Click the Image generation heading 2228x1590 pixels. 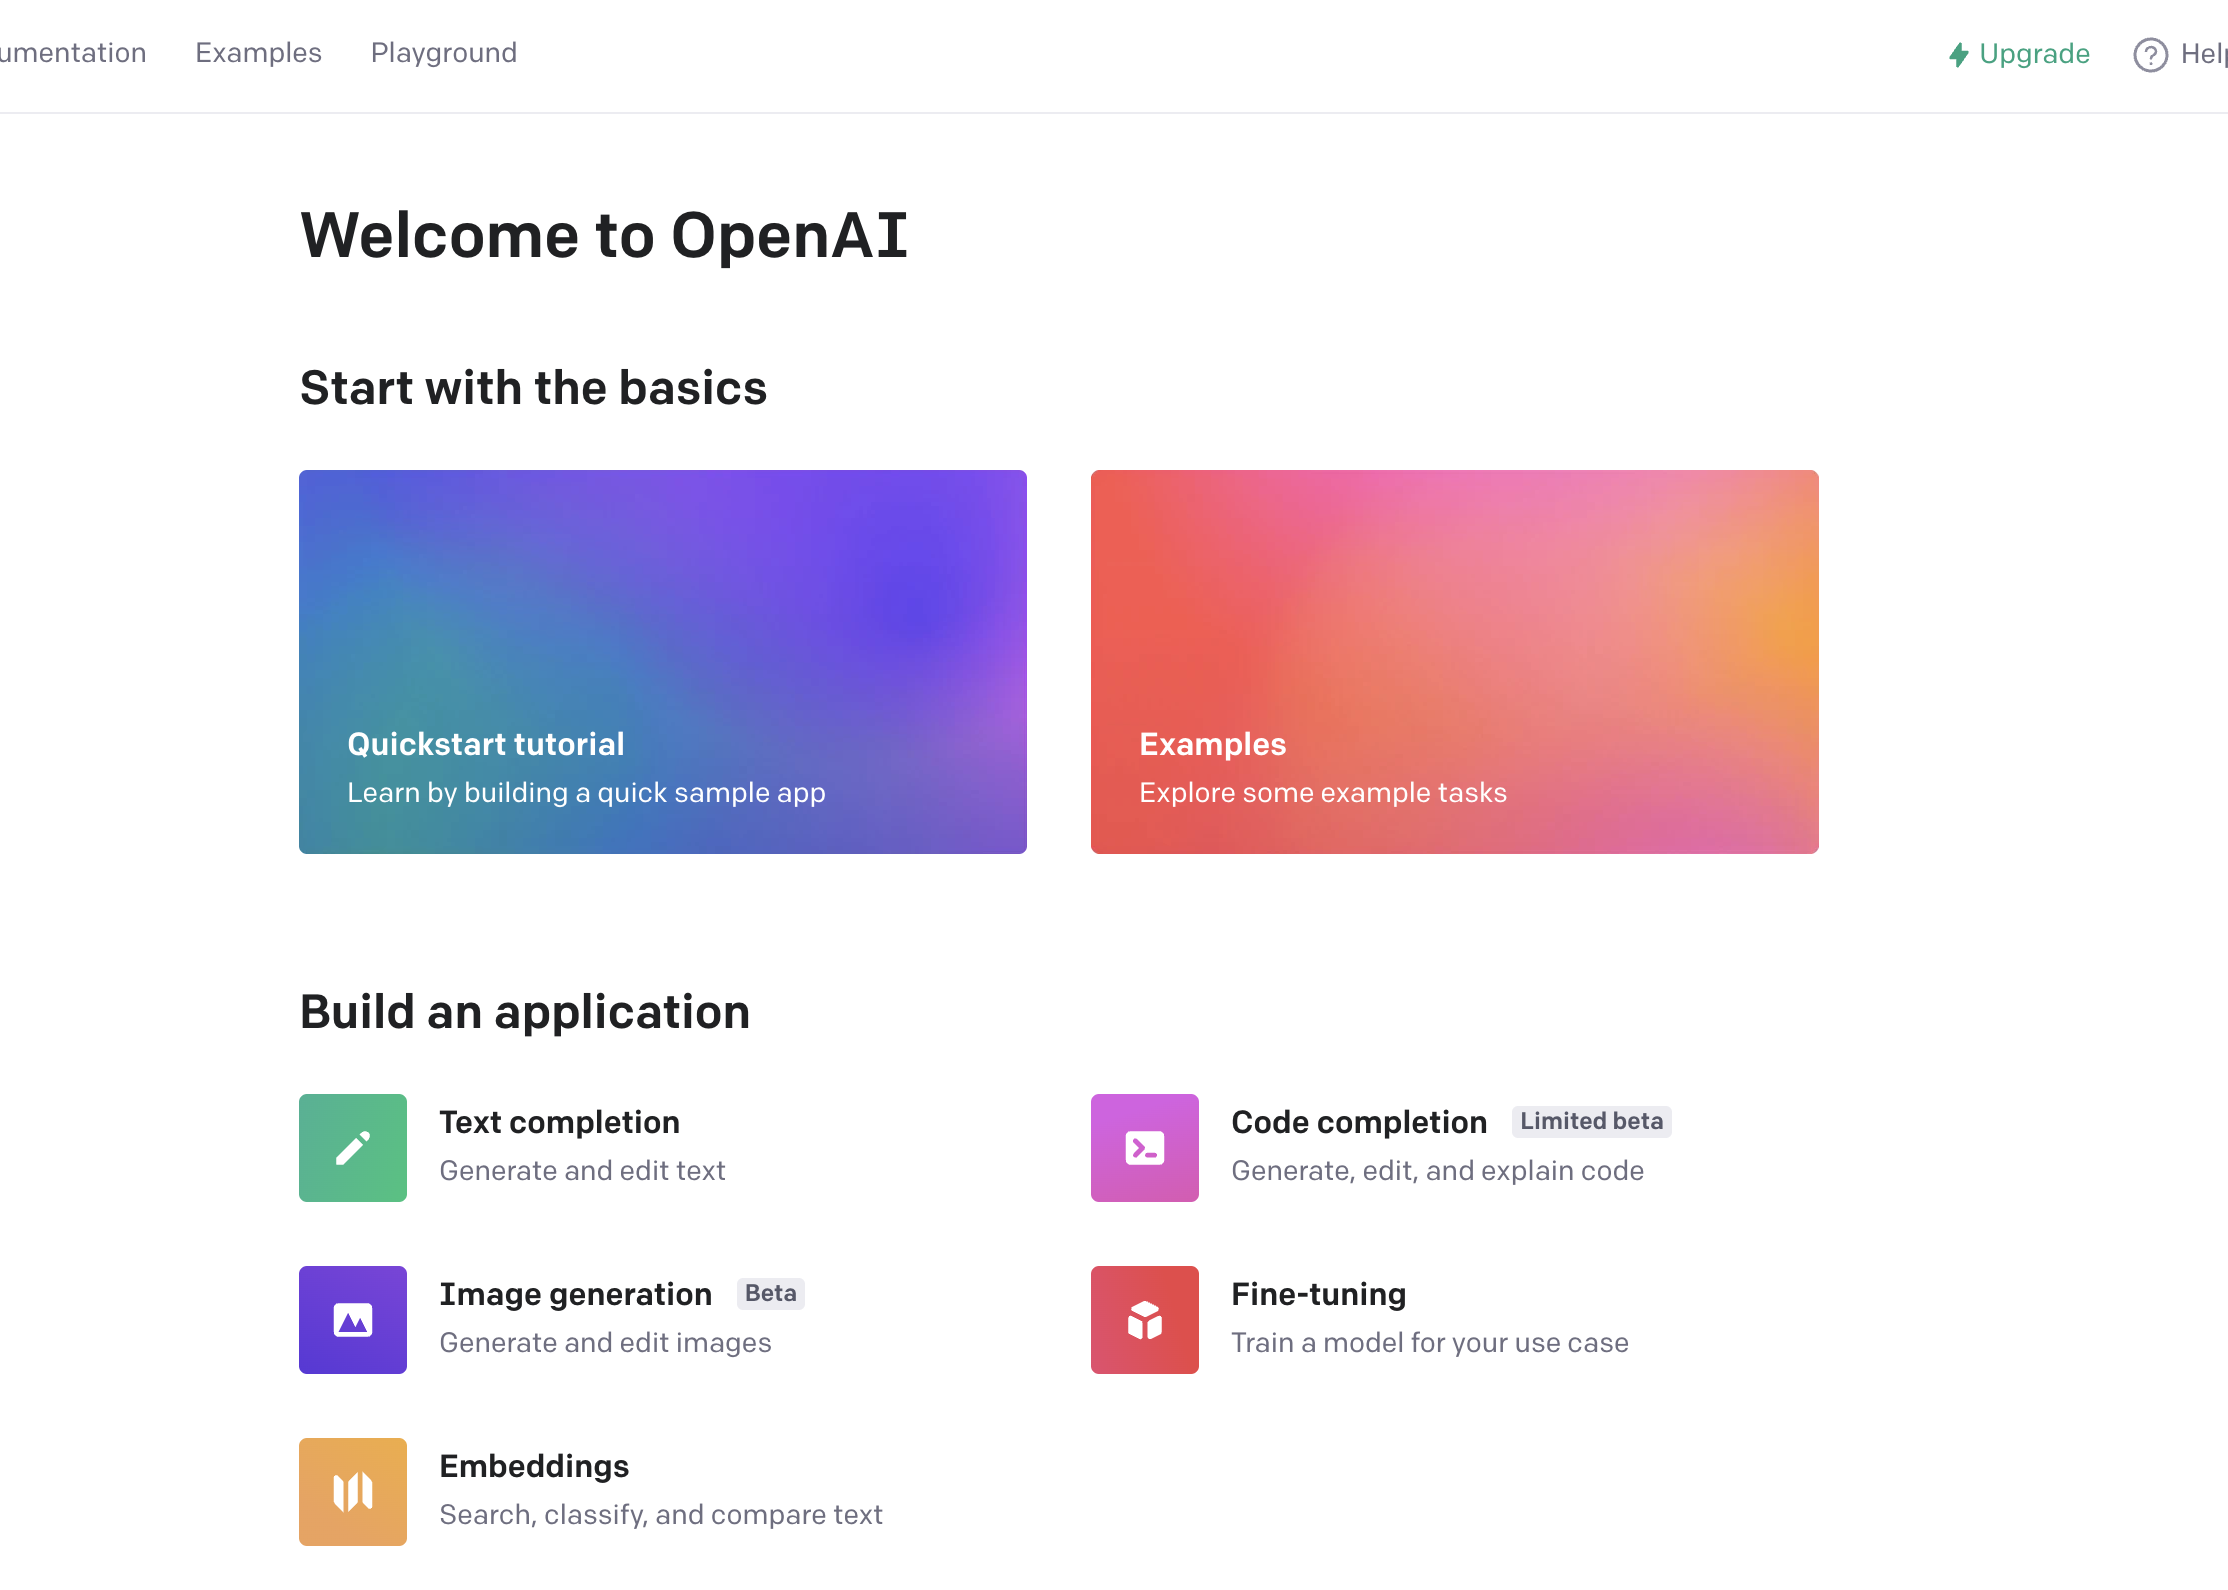coord(575,1294)
